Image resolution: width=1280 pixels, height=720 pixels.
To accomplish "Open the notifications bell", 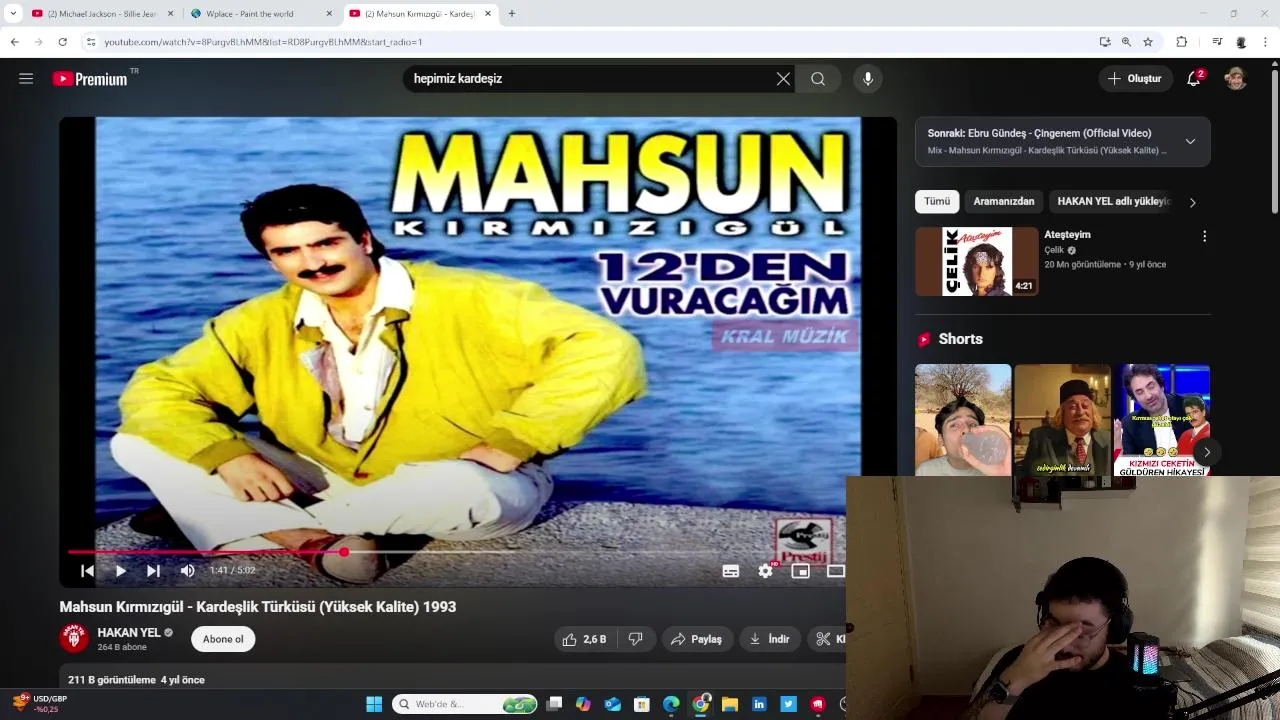I will [x=1193, y=79].
